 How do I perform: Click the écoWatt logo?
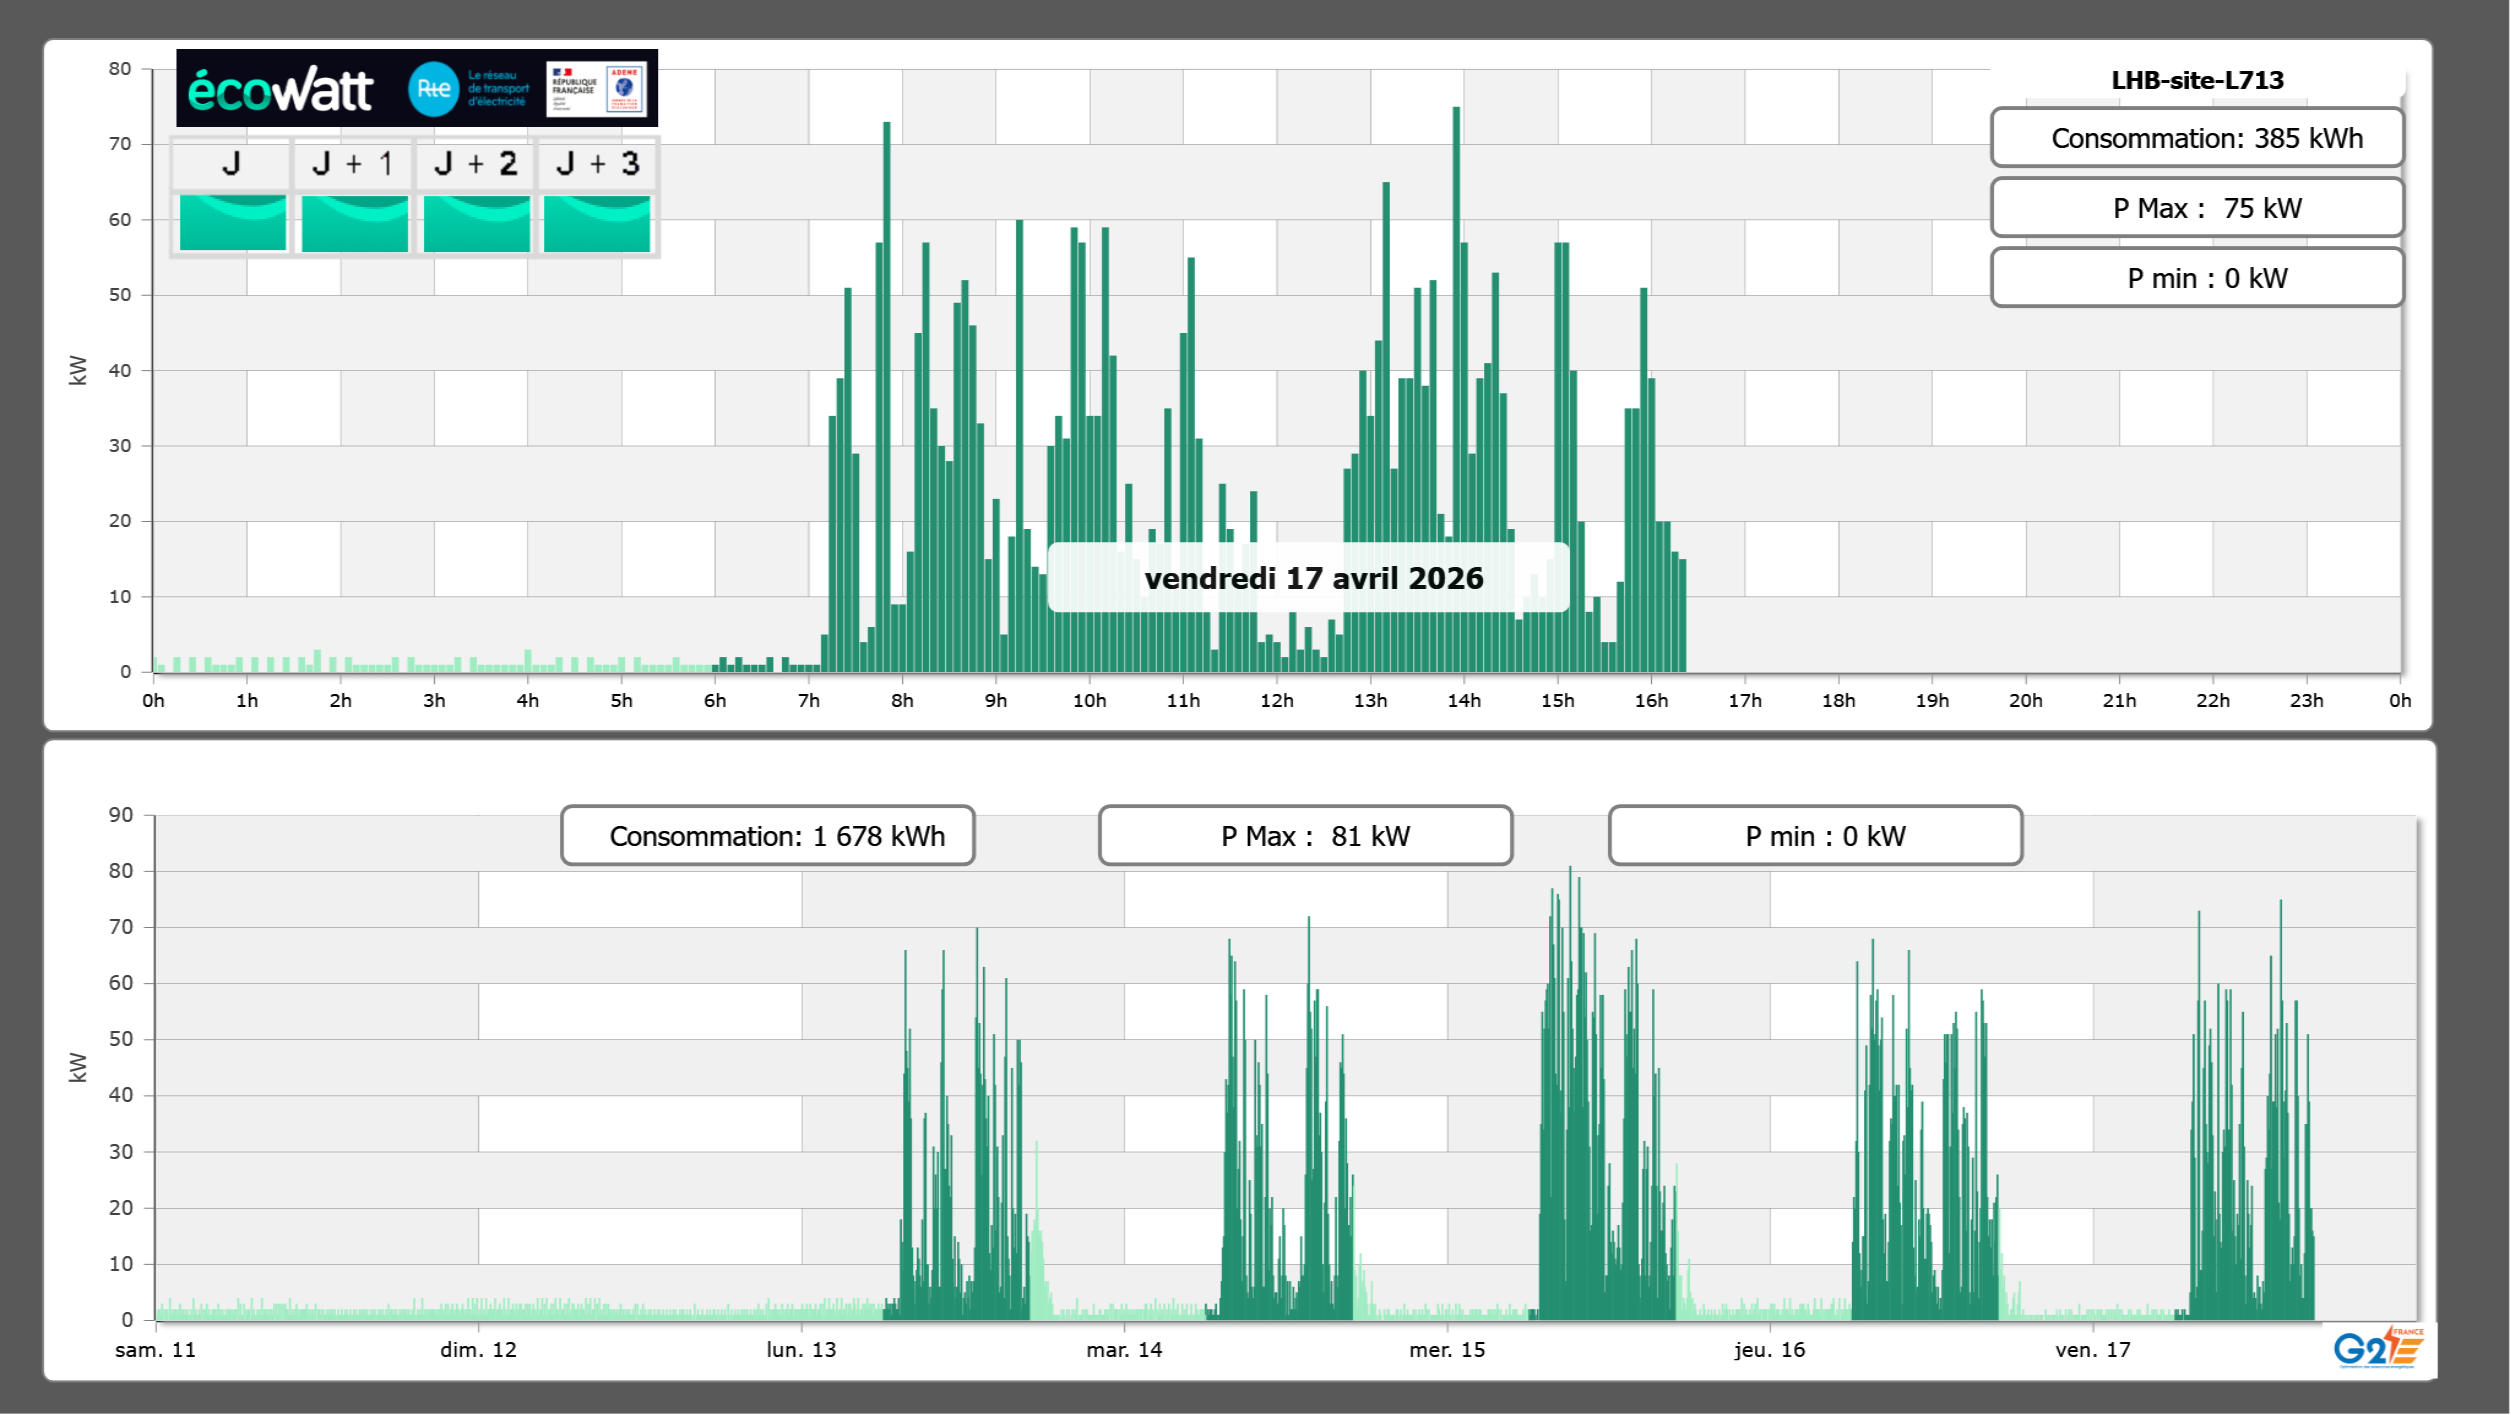280,90
